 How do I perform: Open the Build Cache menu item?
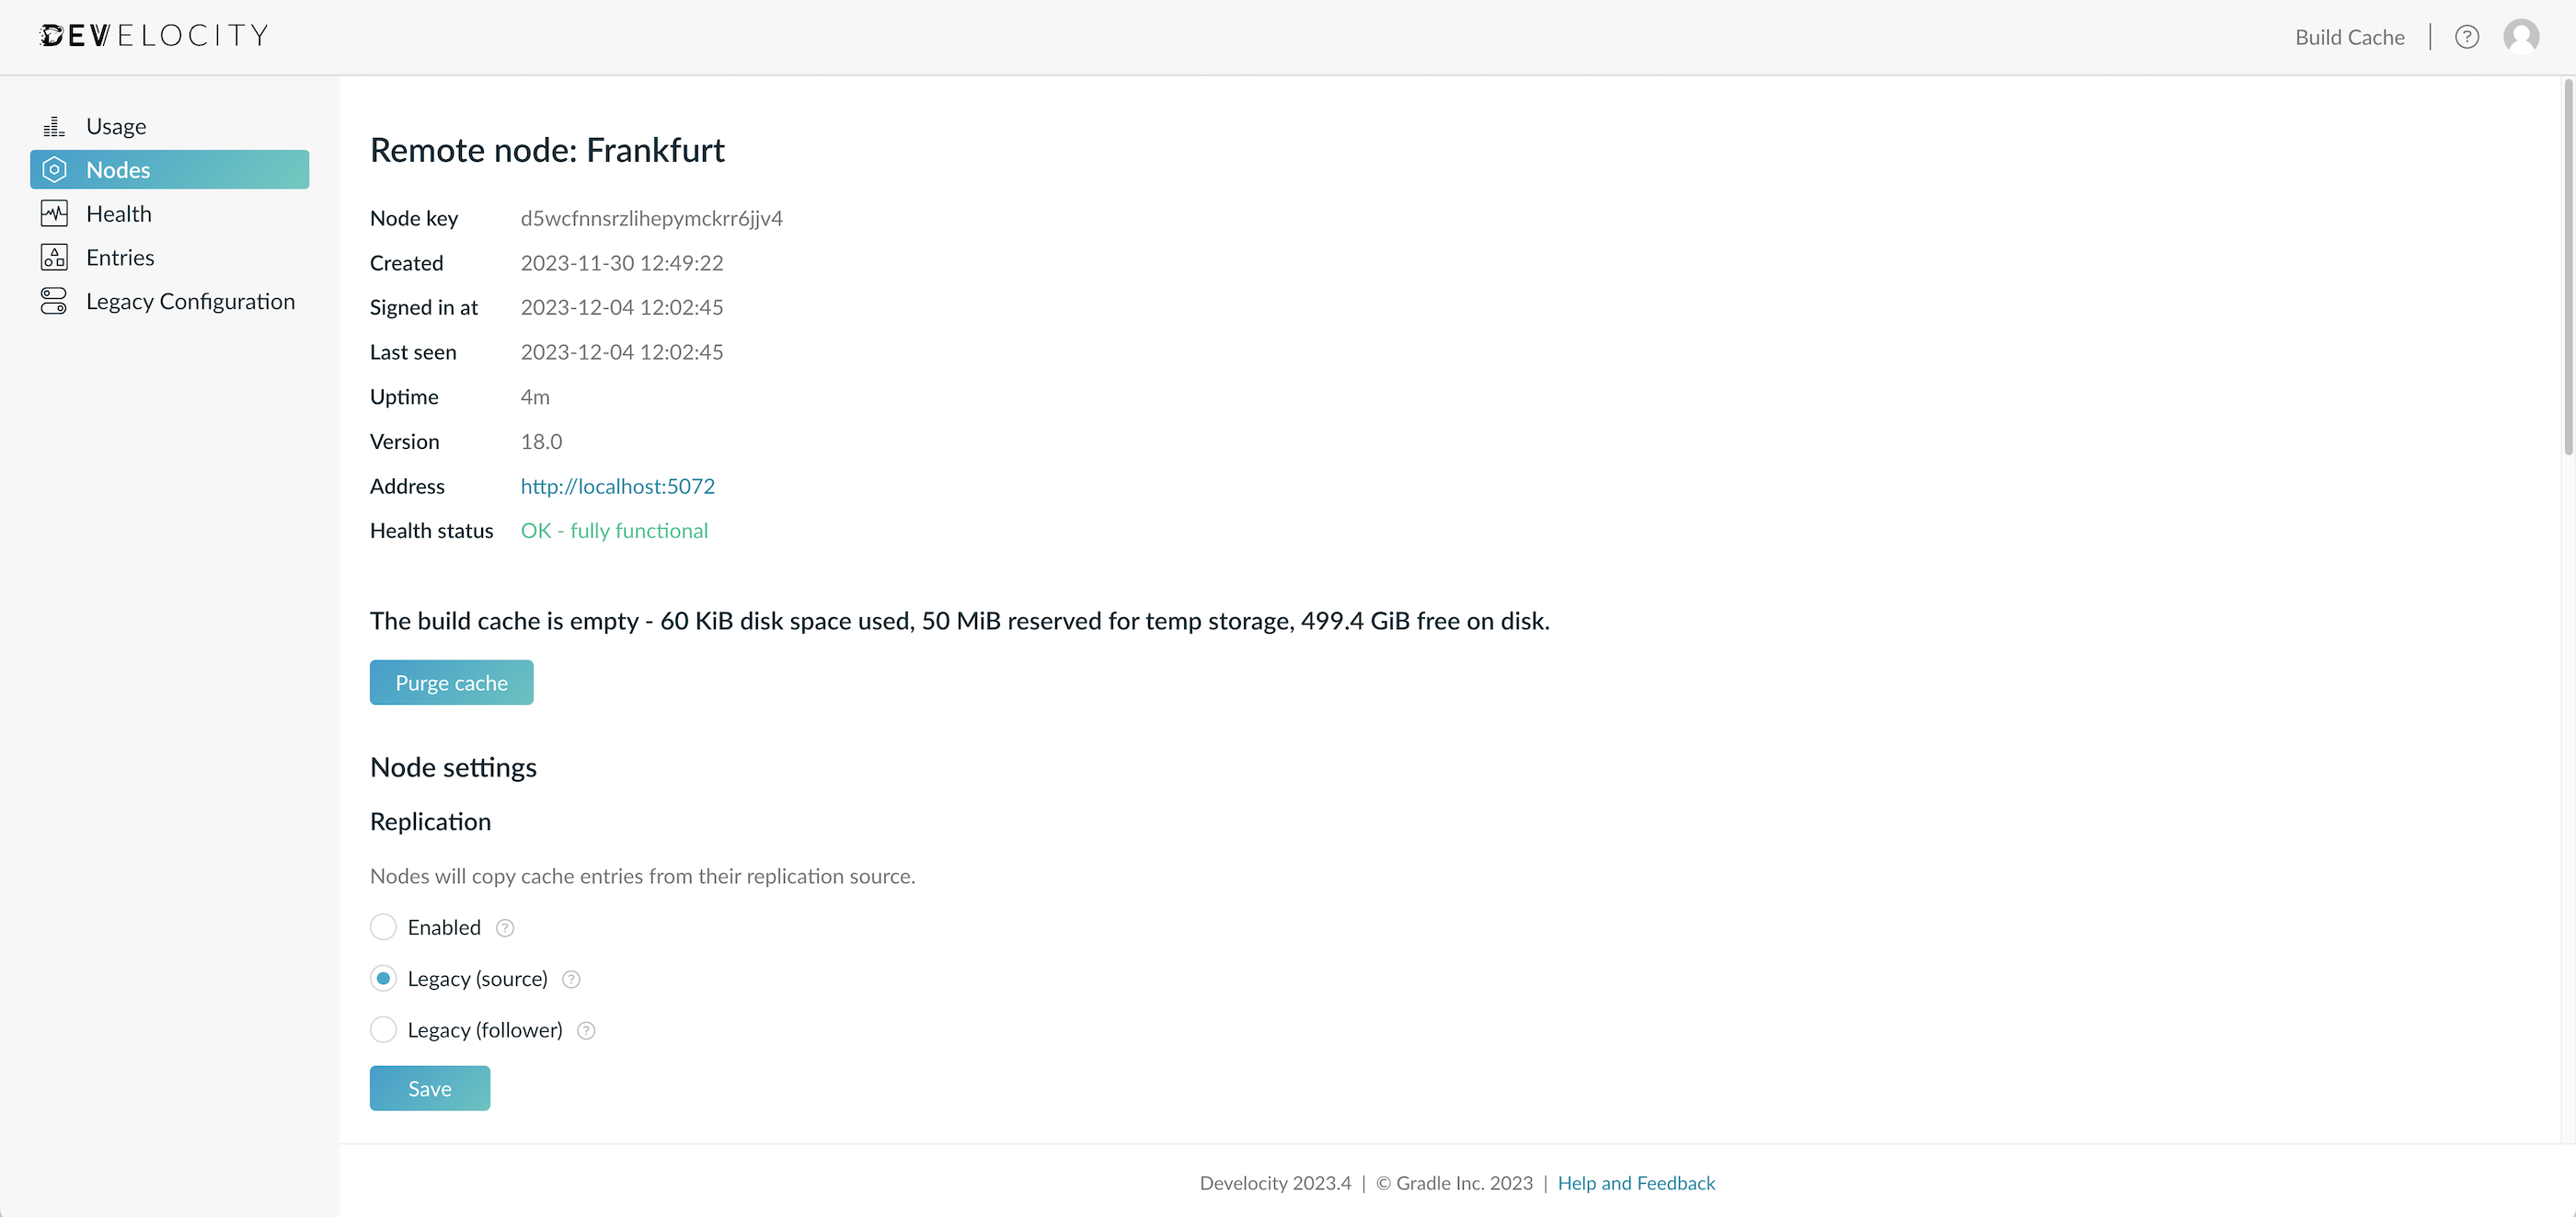pyautogui.click(x=2350, y=36)
